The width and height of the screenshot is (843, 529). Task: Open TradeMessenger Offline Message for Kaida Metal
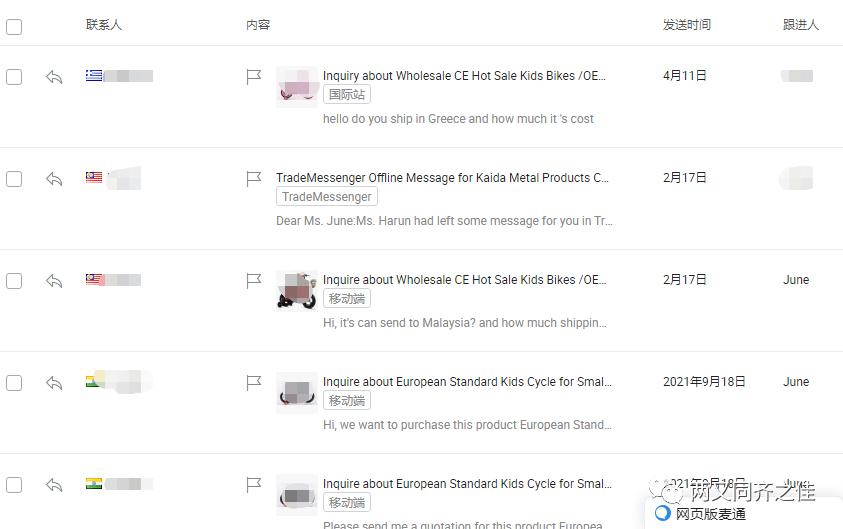click(442, 178)
